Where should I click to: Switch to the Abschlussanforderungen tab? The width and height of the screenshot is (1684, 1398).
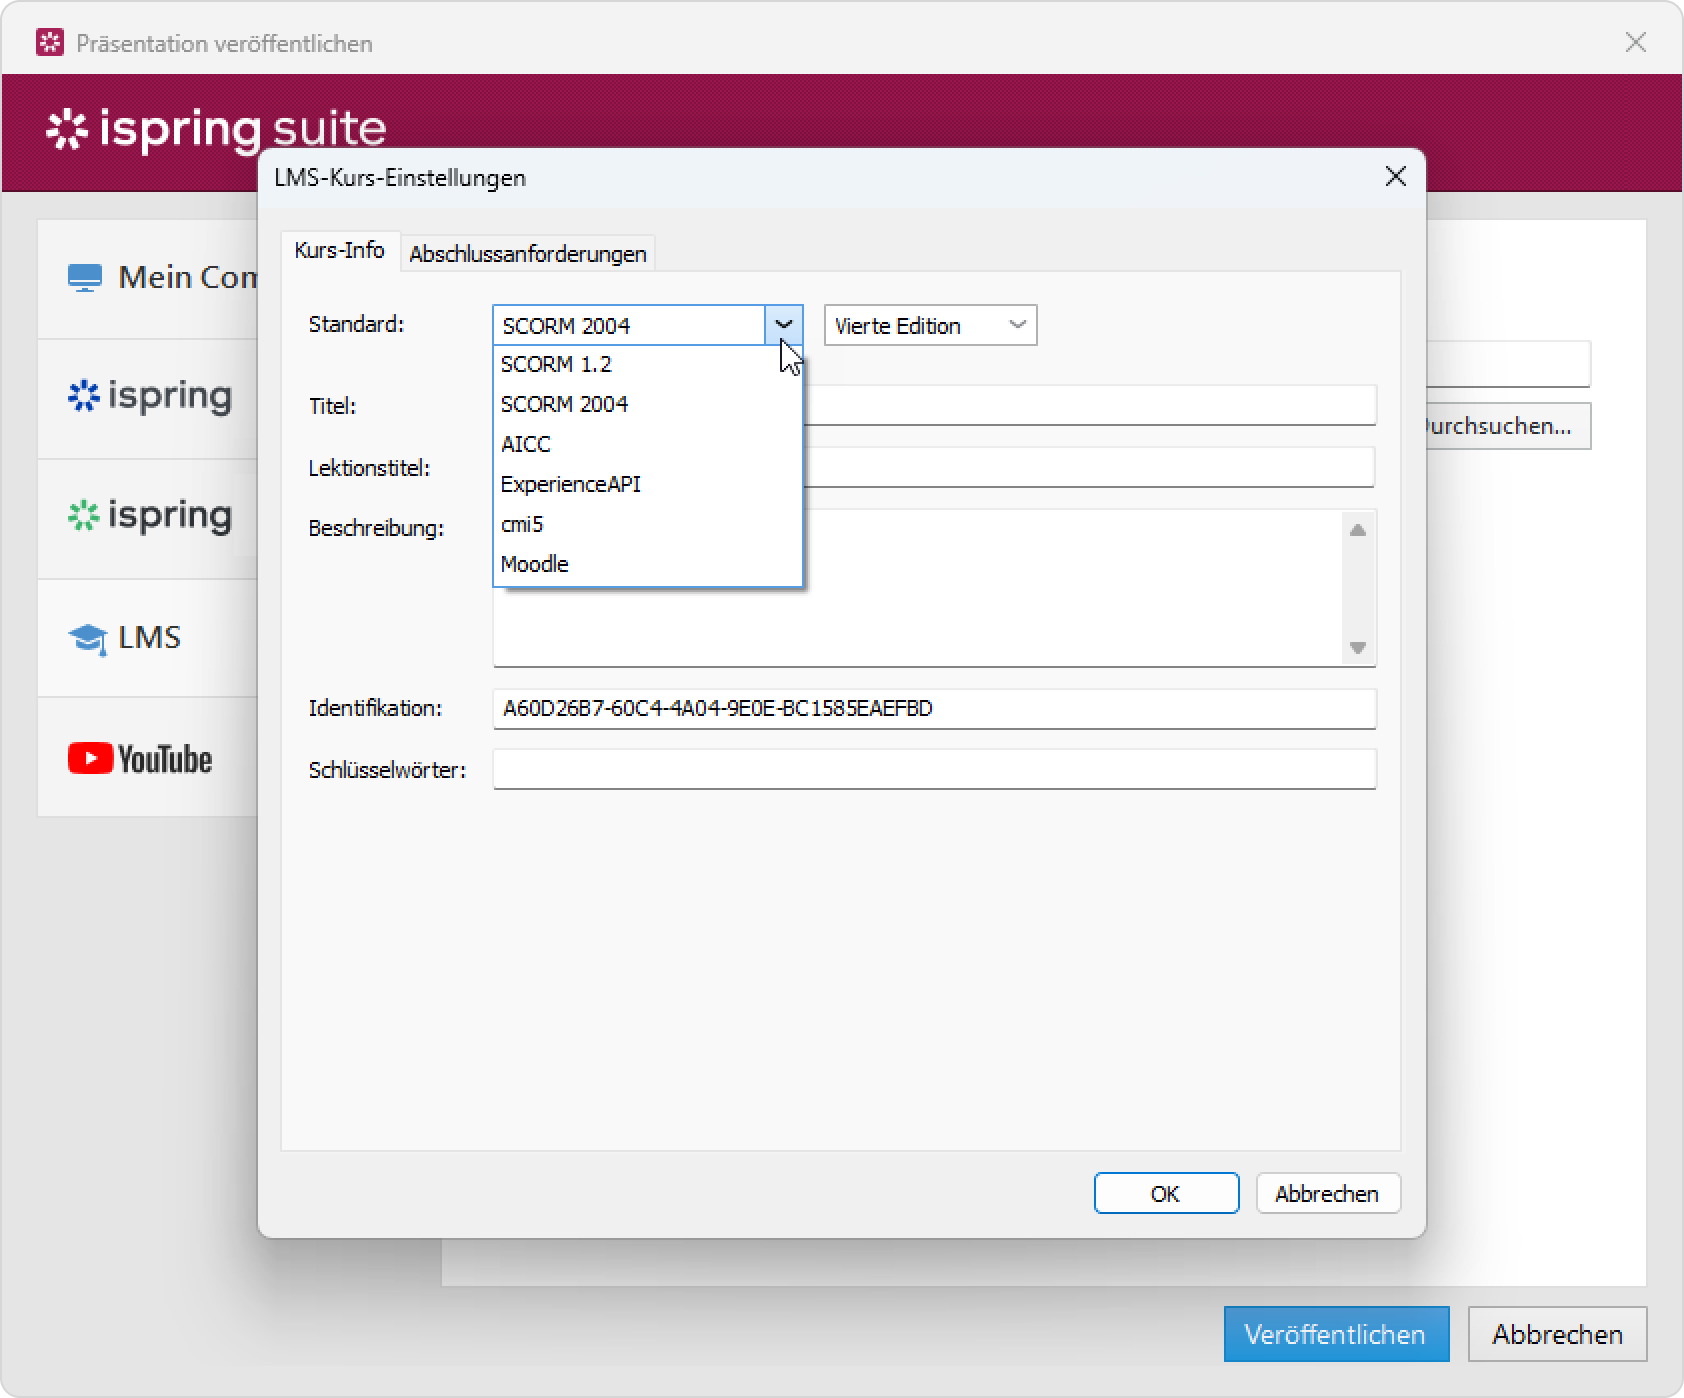click(528, 254)
